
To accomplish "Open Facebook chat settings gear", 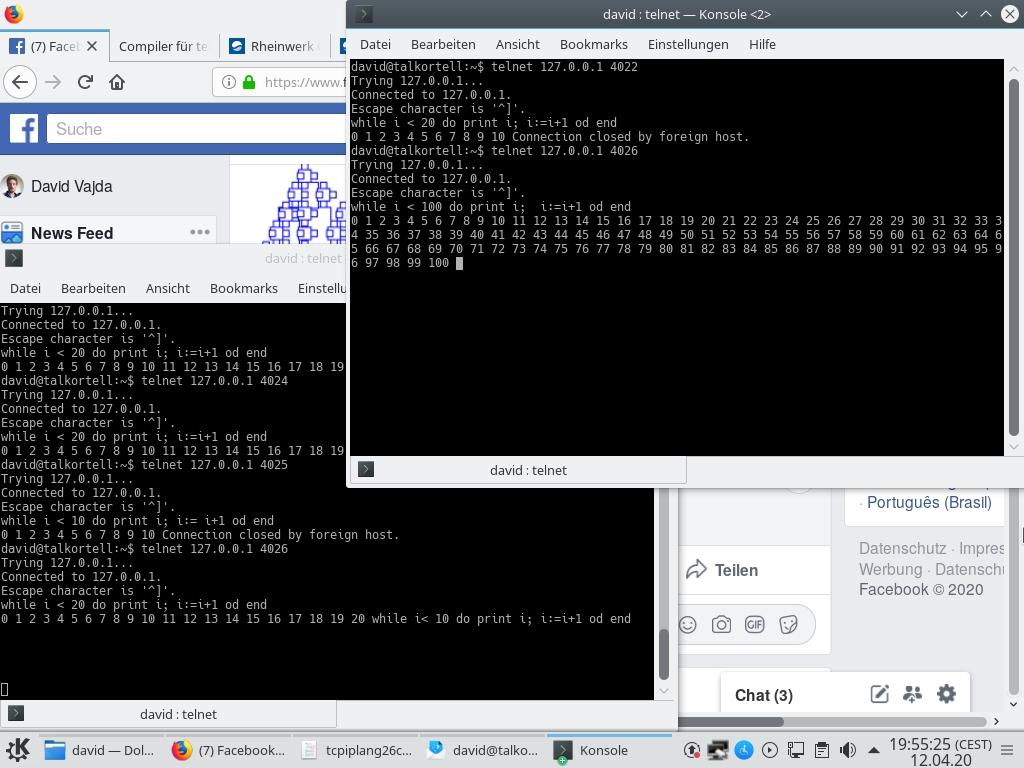I will click(x=946, y=694).
